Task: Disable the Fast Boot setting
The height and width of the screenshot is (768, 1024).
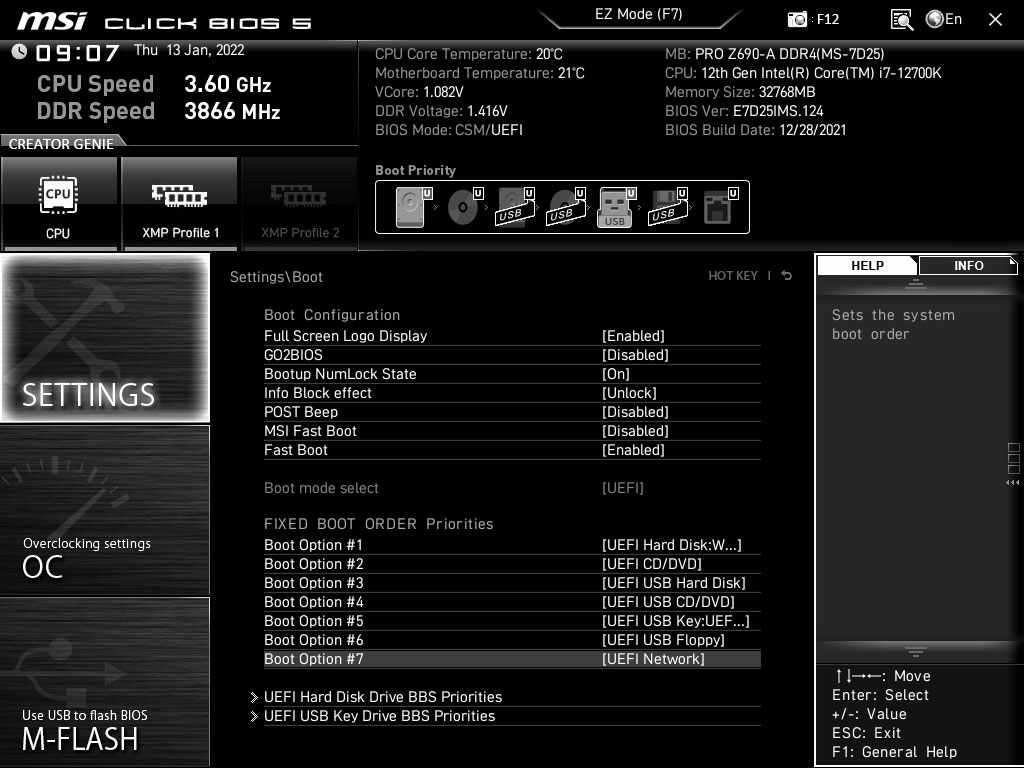Action: coord(634,450)
